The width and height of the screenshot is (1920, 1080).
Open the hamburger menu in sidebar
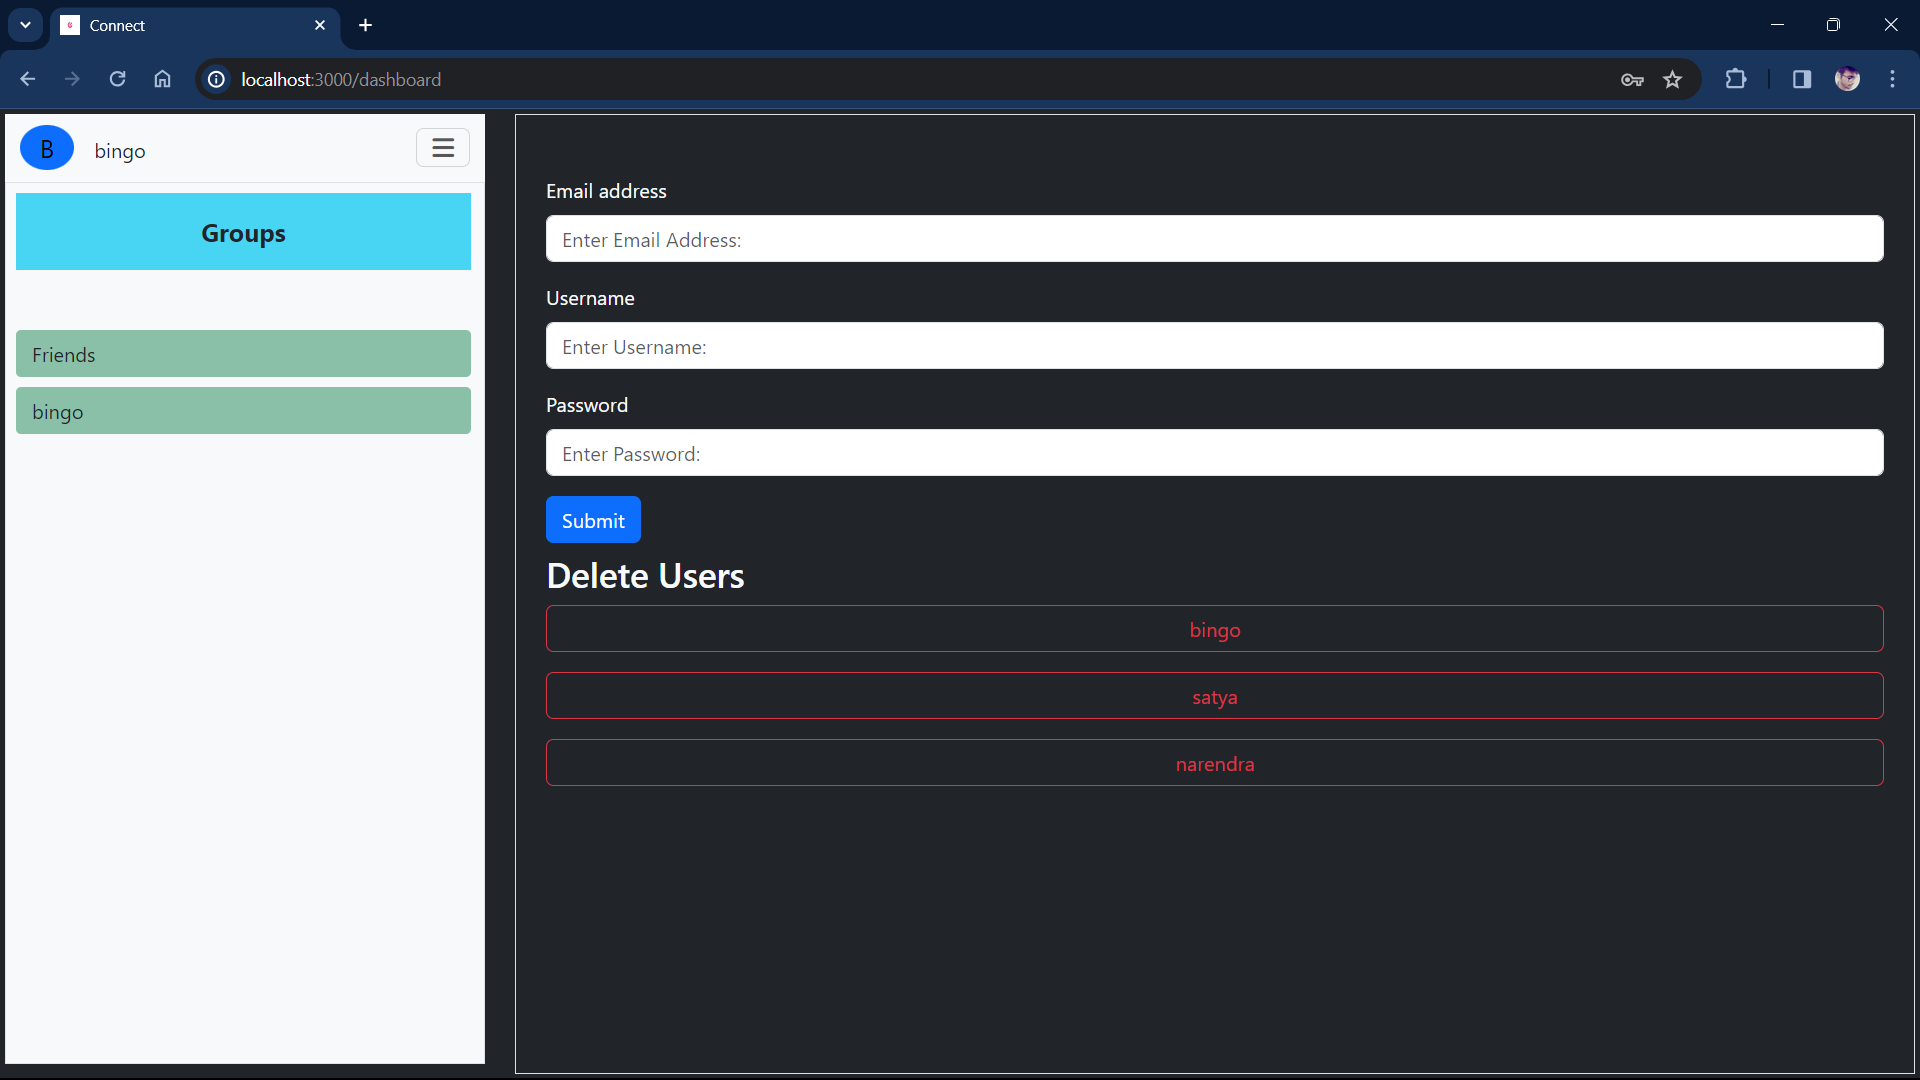tap(443, 148)
